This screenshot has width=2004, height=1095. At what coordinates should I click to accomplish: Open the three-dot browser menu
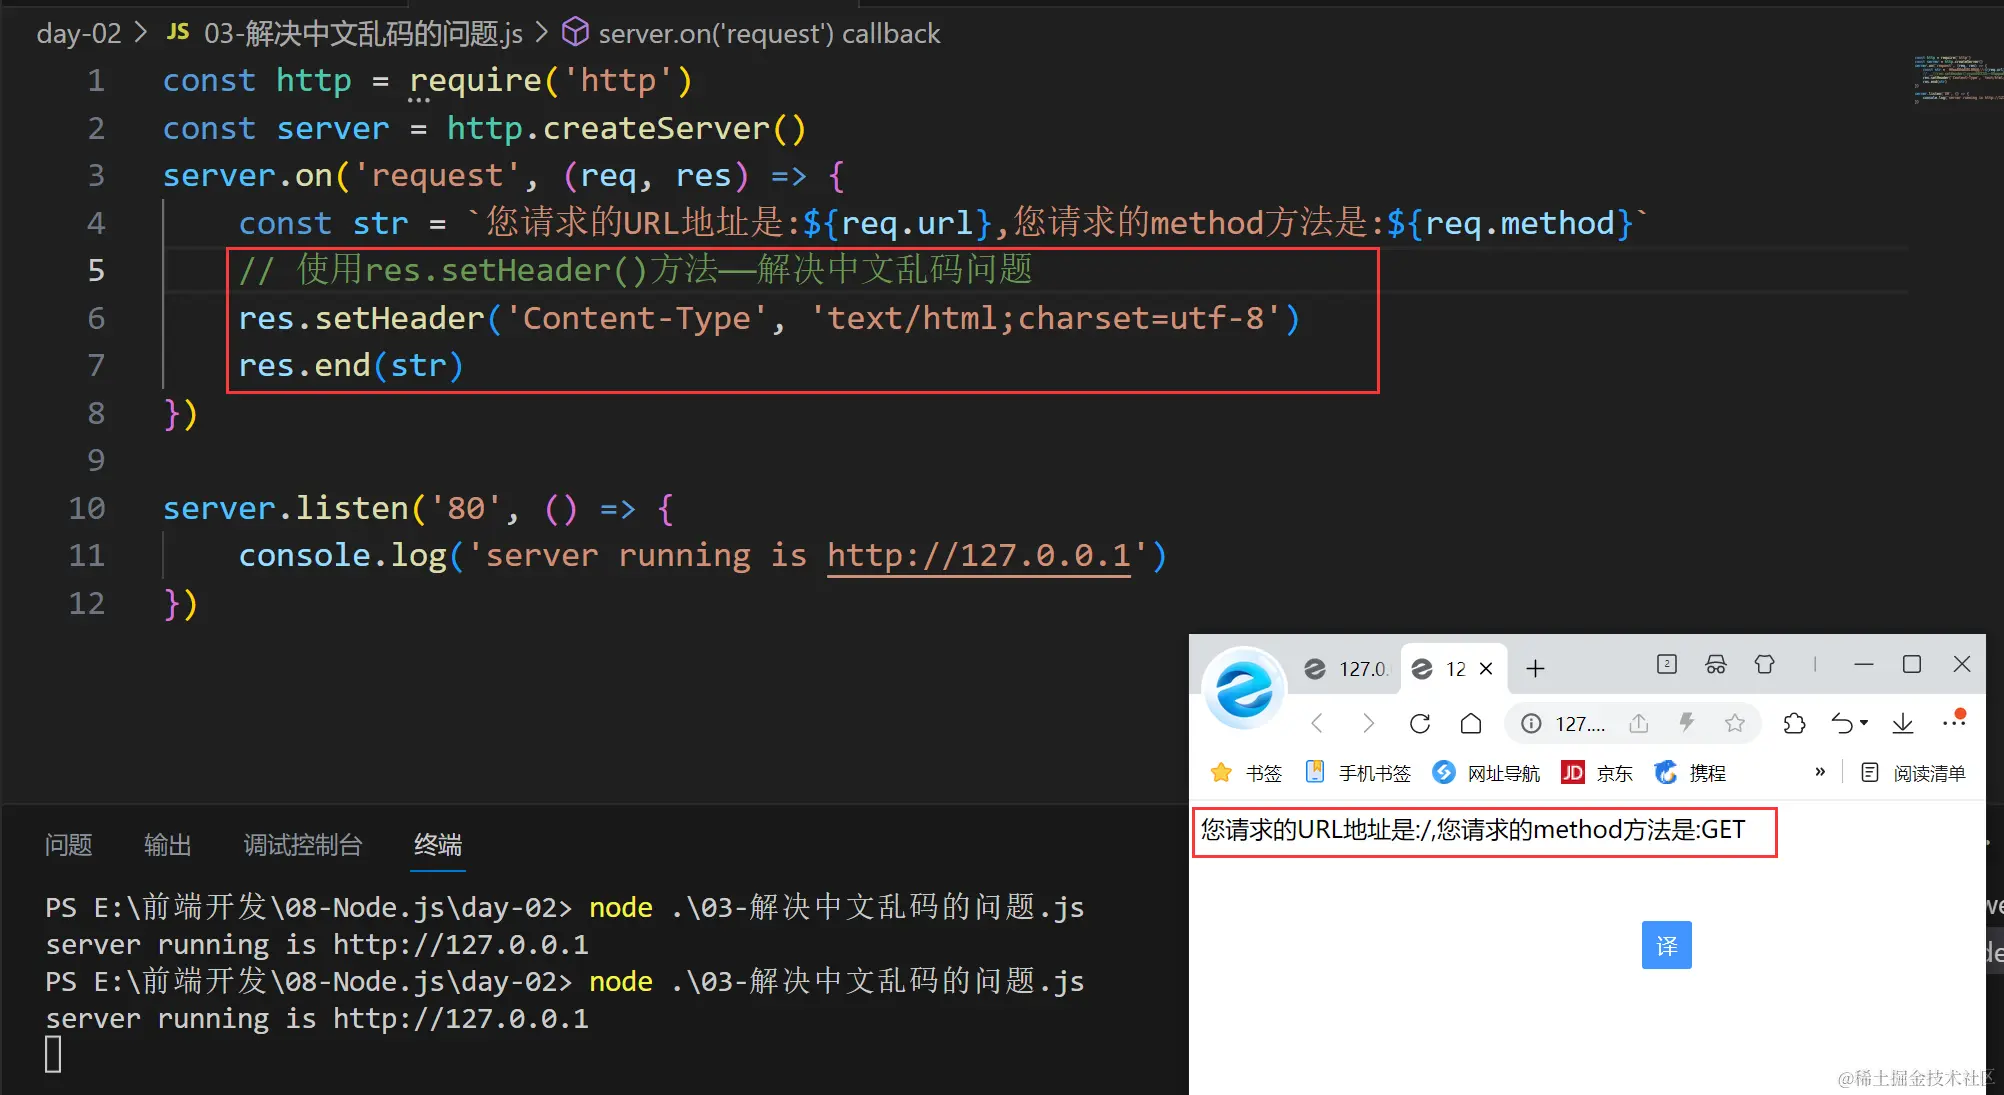(x=1953, y=722)
